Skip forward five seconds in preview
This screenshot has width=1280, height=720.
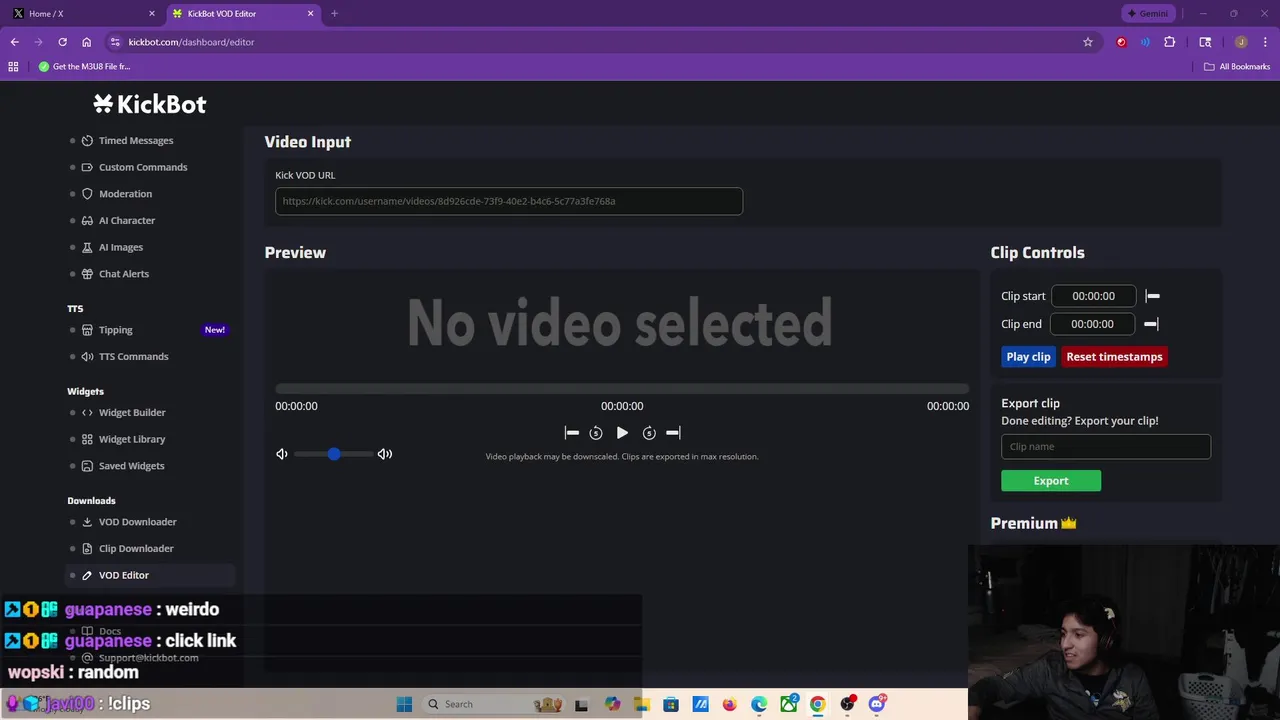649,433
